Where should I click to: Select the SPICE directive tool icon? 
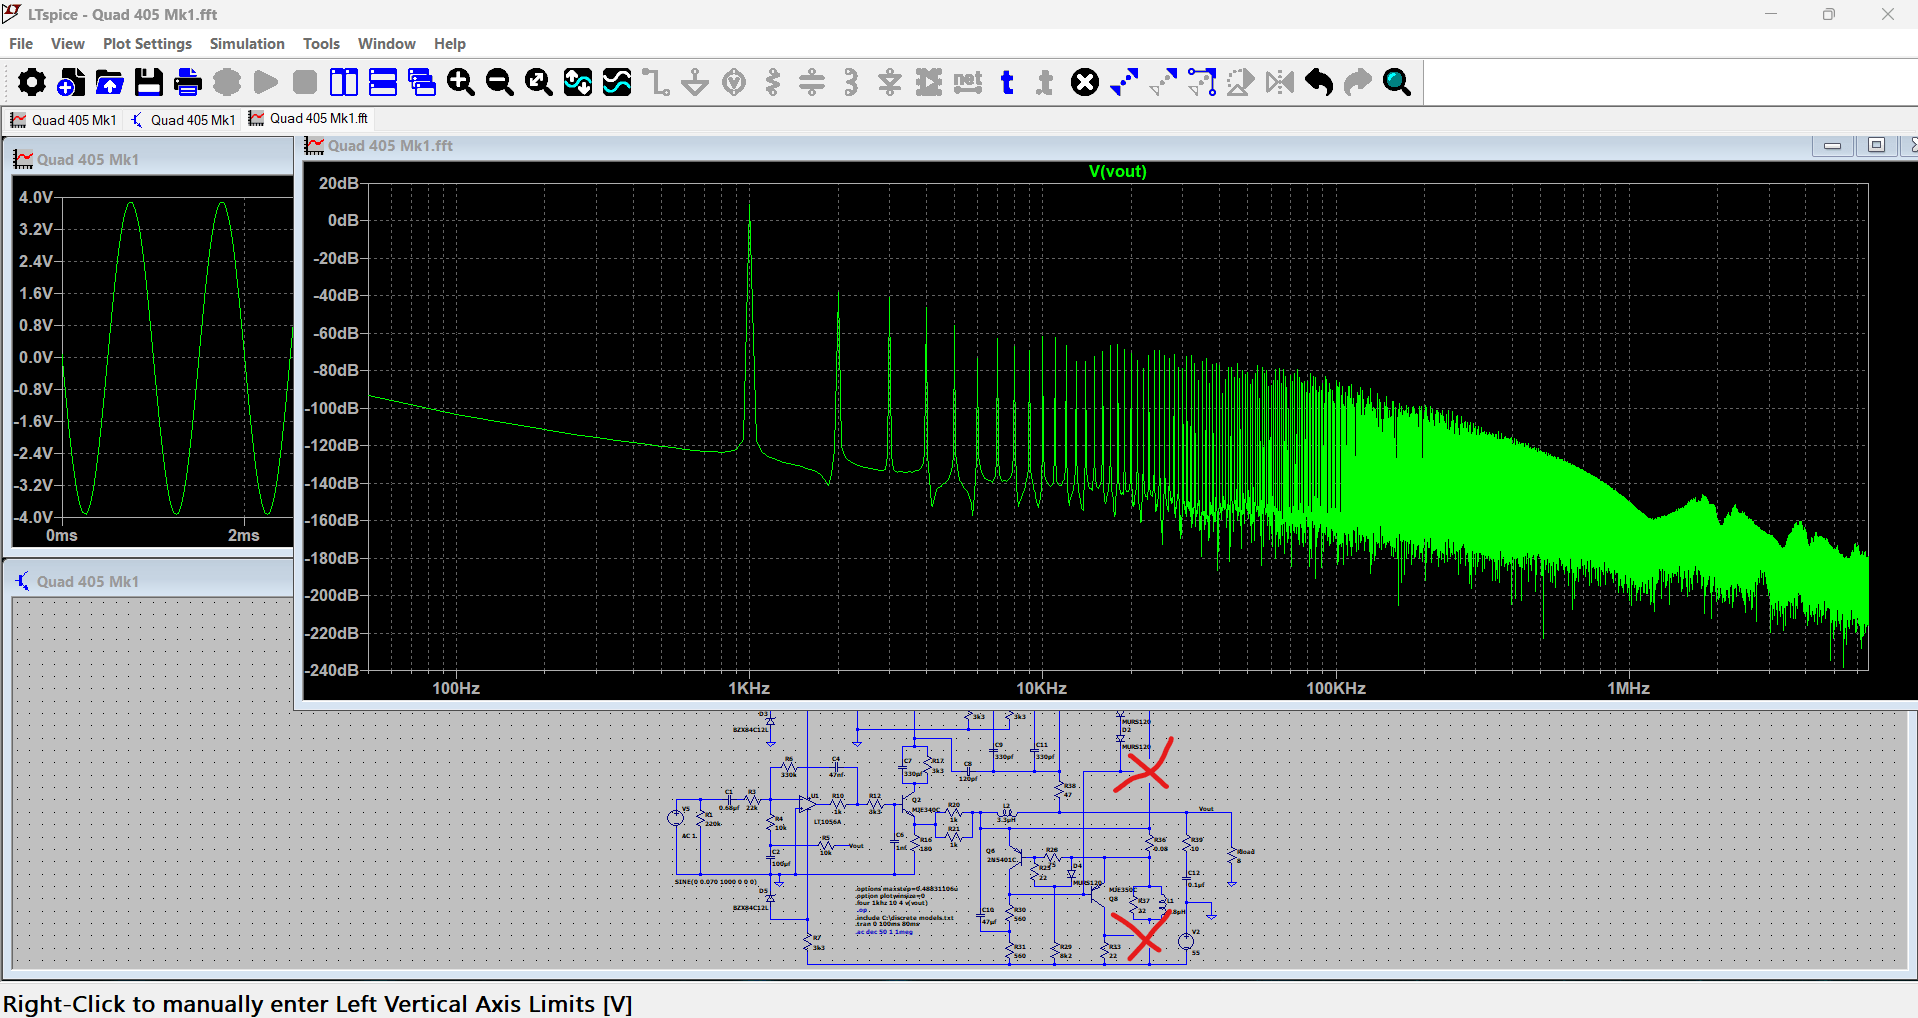coord(1046,82)
